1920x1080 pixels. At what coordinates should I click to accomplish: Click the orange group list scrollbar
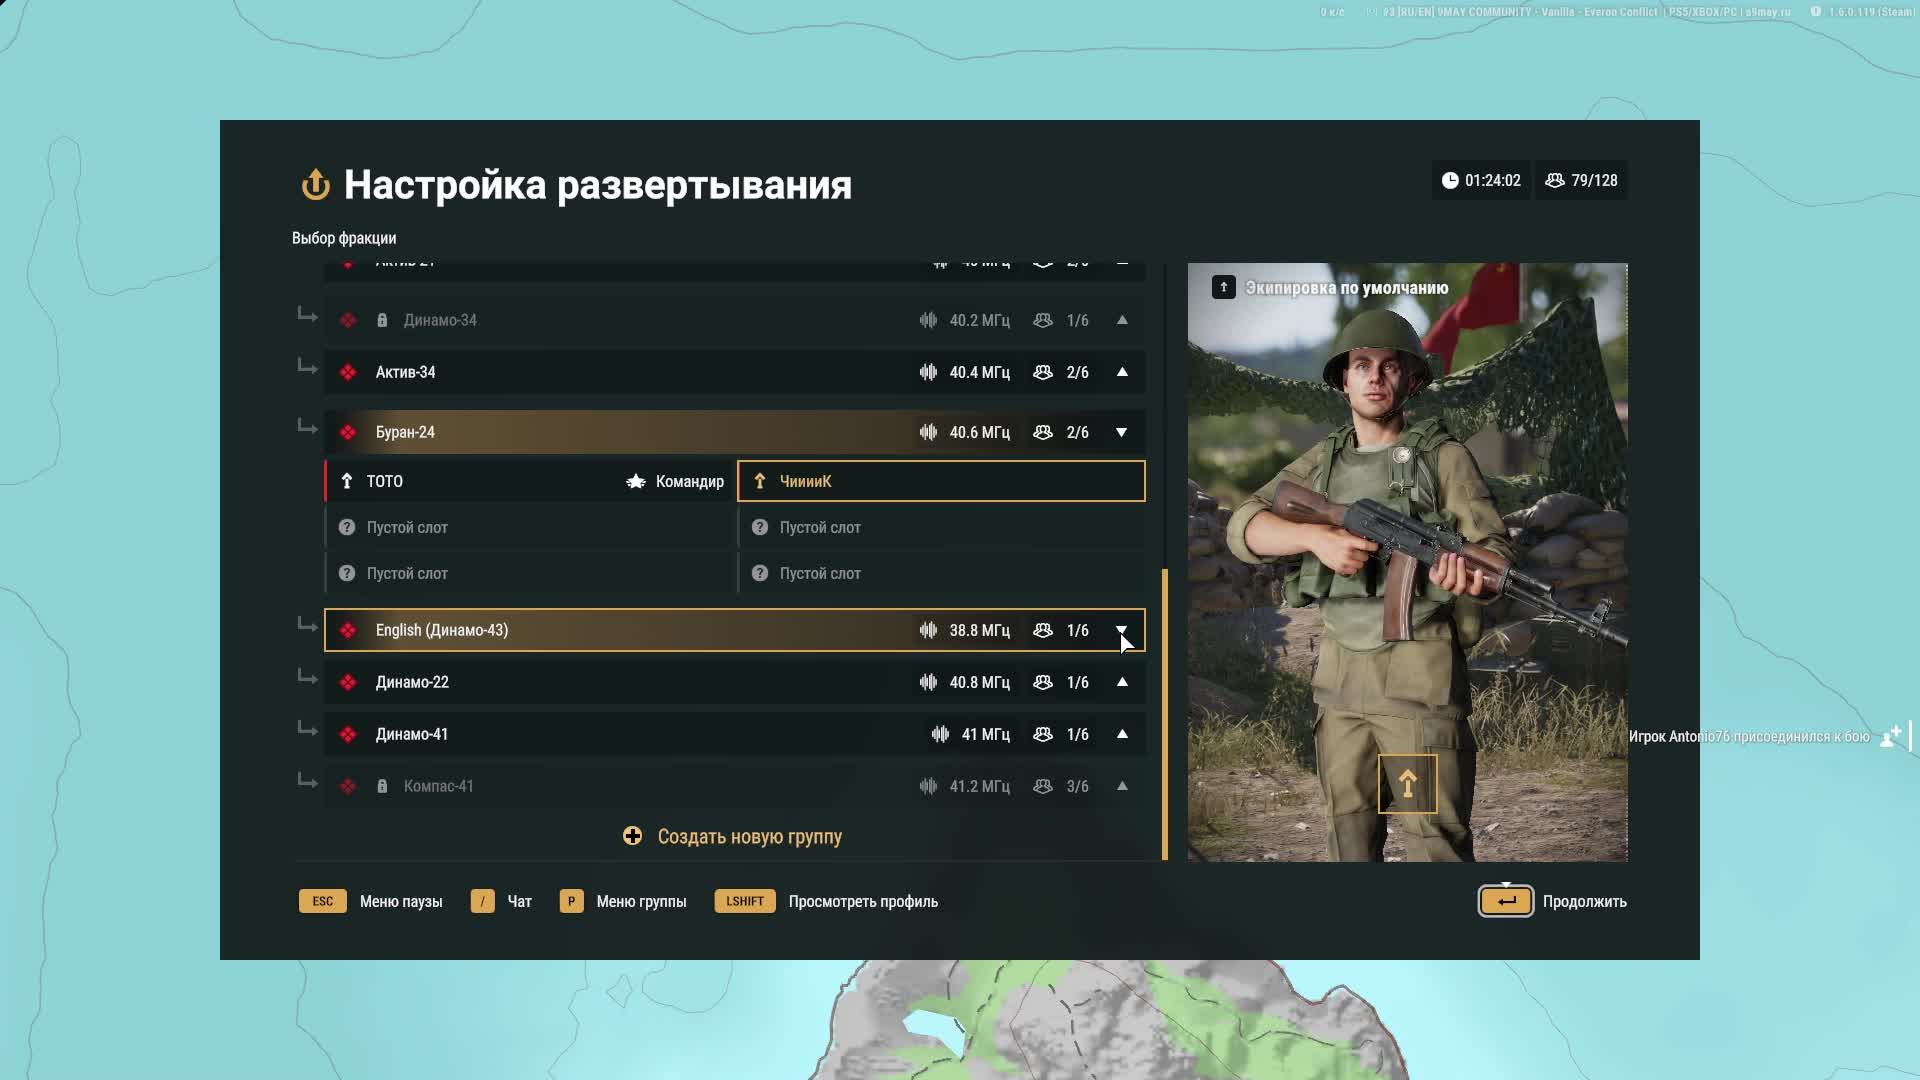[1165, 714]
